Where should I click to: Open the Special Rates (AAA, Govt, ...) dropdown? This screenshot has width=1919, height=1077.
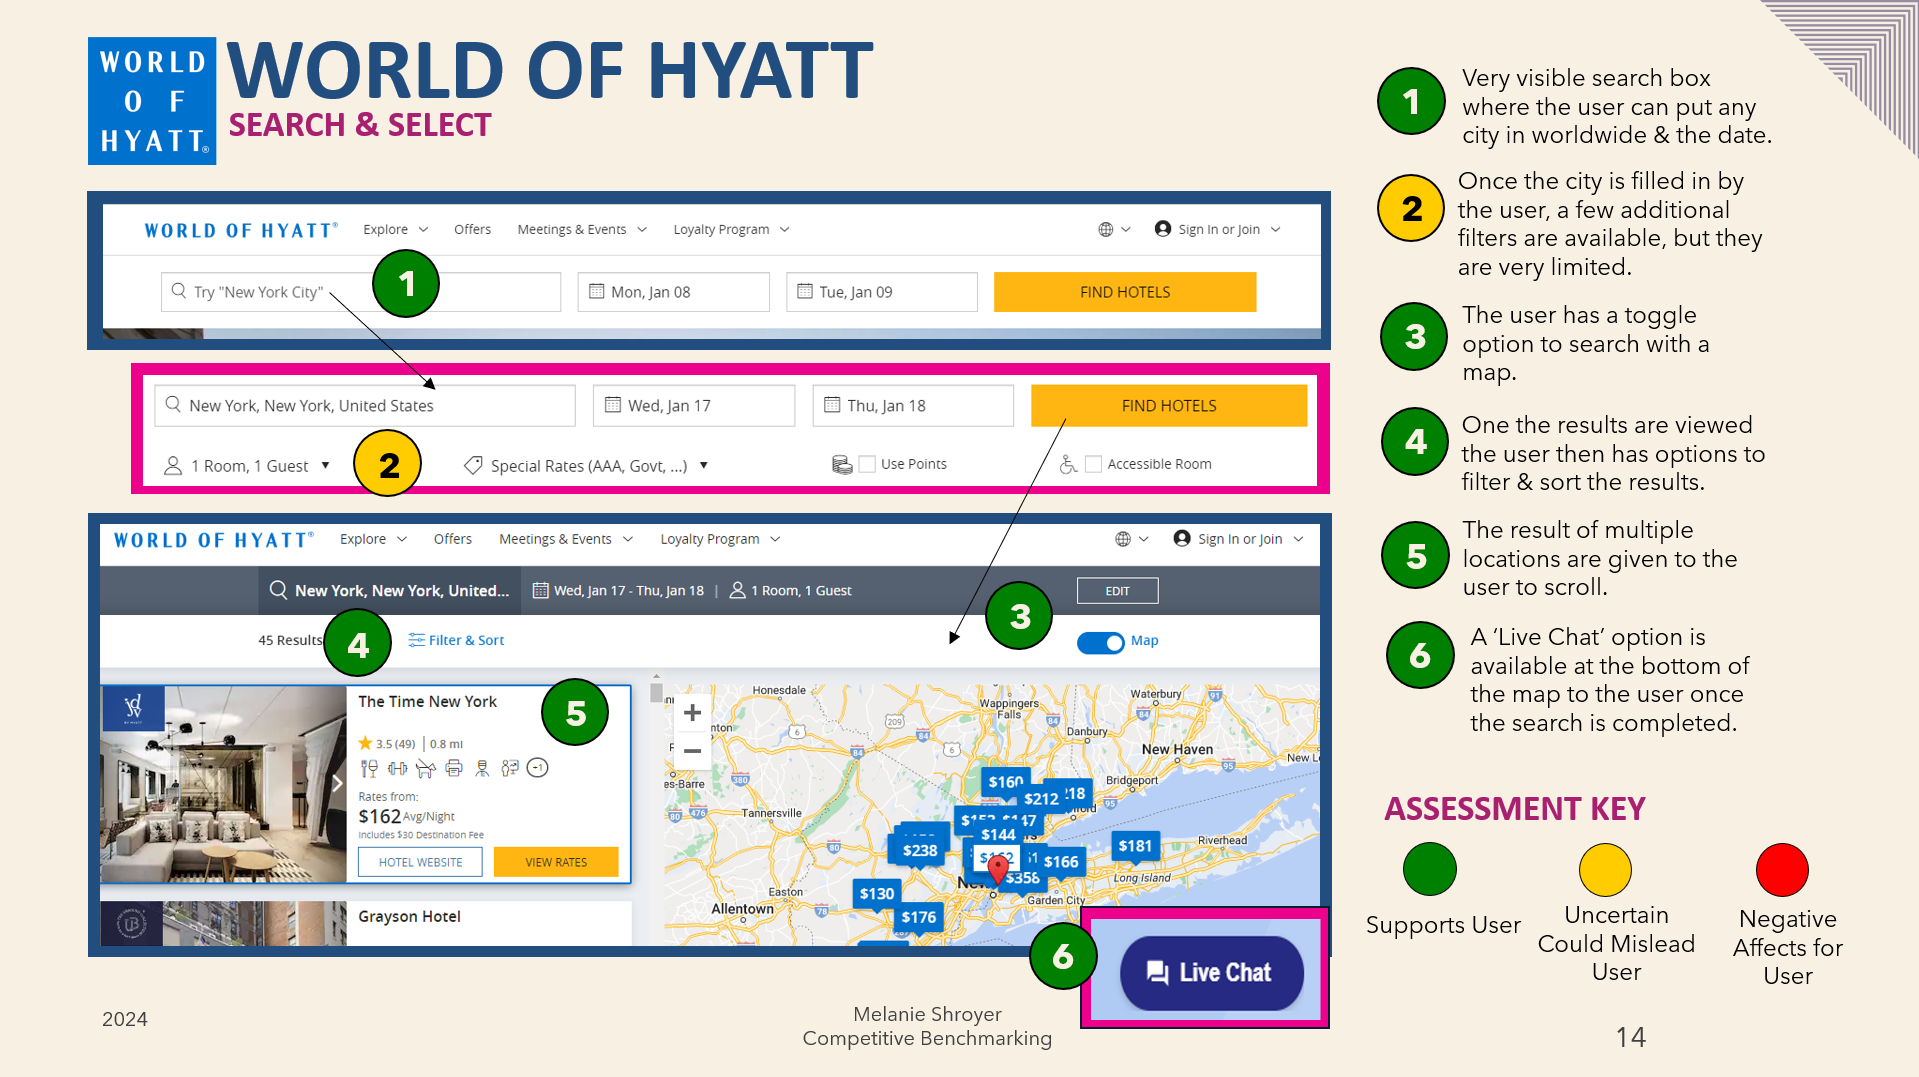587,466
